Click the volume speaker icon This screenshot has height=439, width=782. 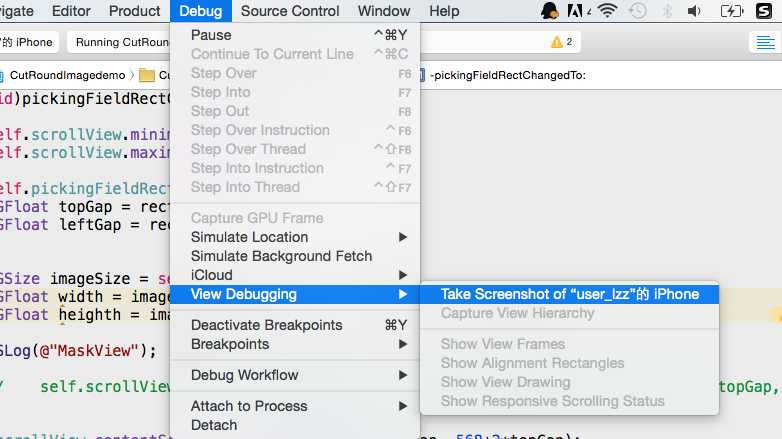(x=694, y=10)
